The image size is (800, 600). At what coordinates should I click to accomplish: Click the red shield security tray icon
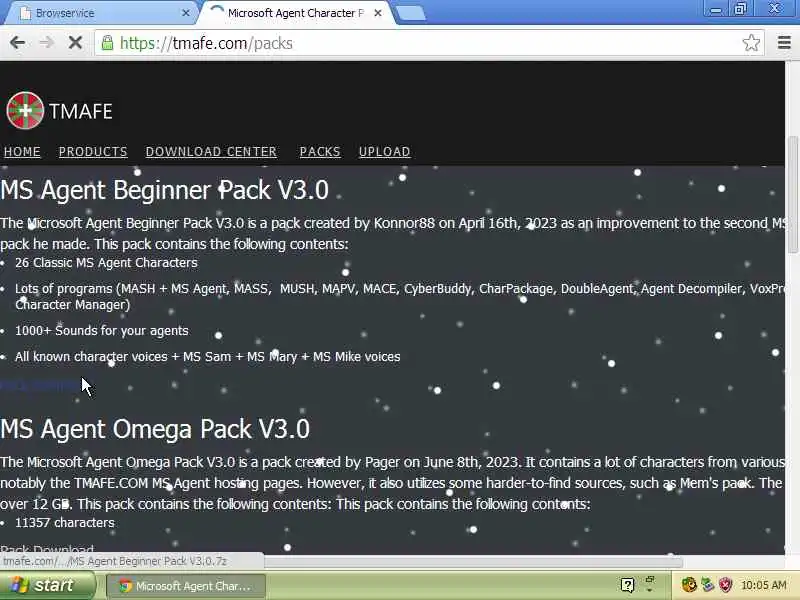[725, 585]
